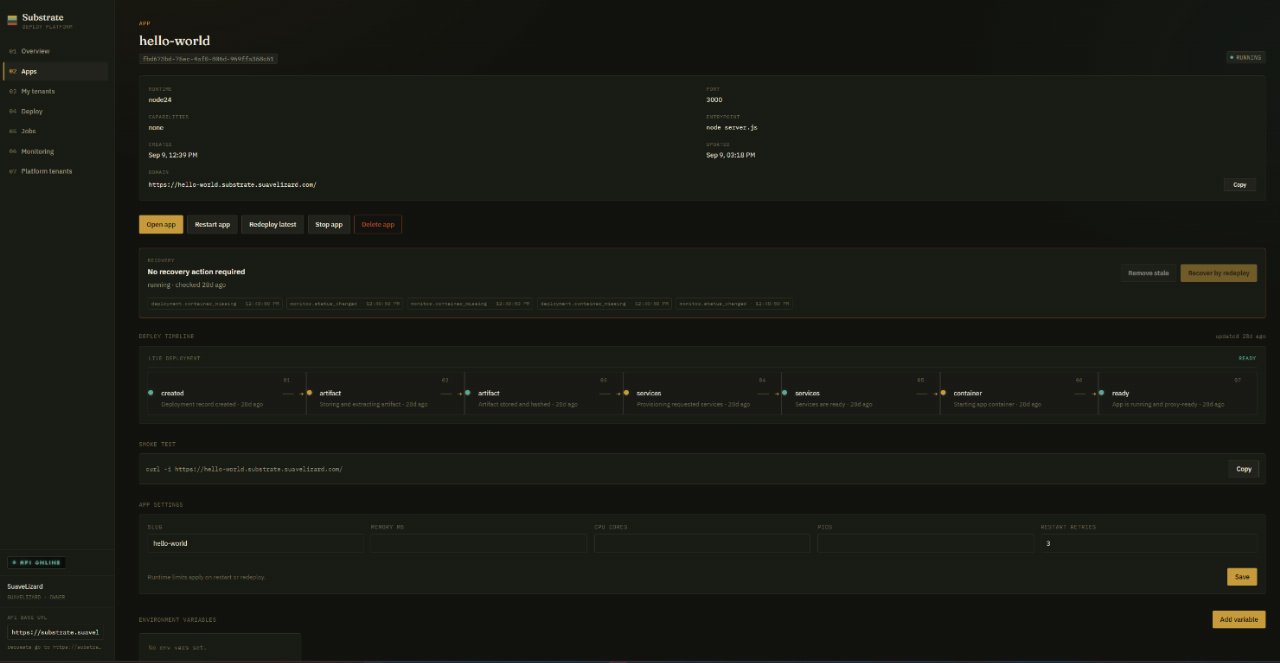Click the app ID badge under hello-world
The width and height of the screenshot is (1280, 663).
tap(208, 59)
